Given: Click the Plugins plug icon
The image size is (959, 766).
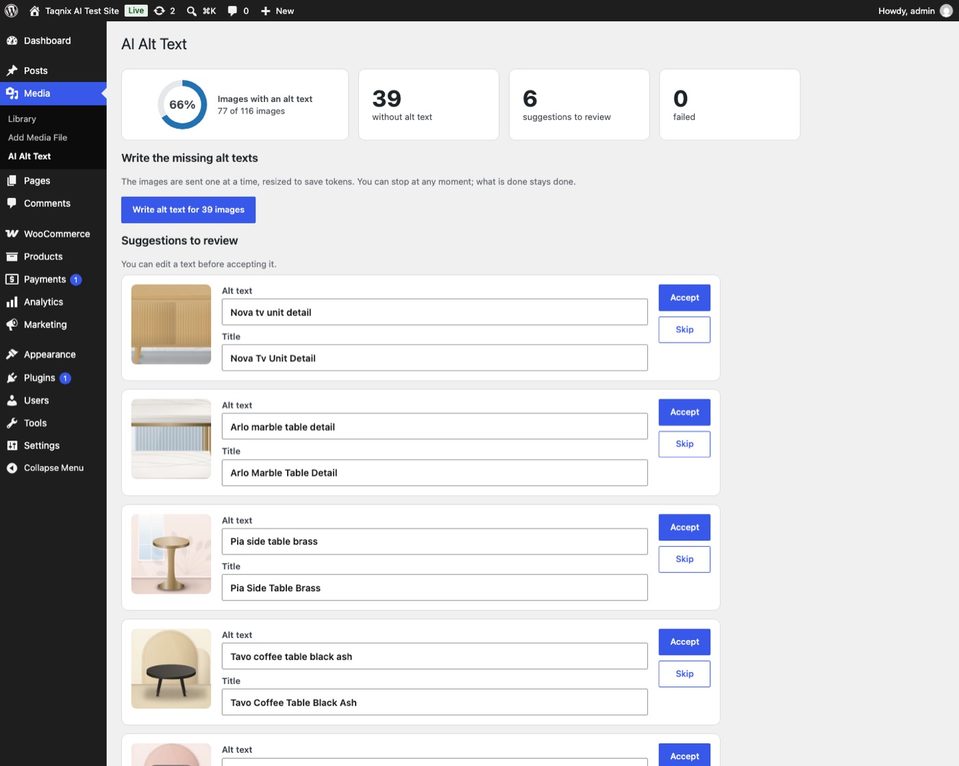Looking at the screenshot, I should 12,377.
